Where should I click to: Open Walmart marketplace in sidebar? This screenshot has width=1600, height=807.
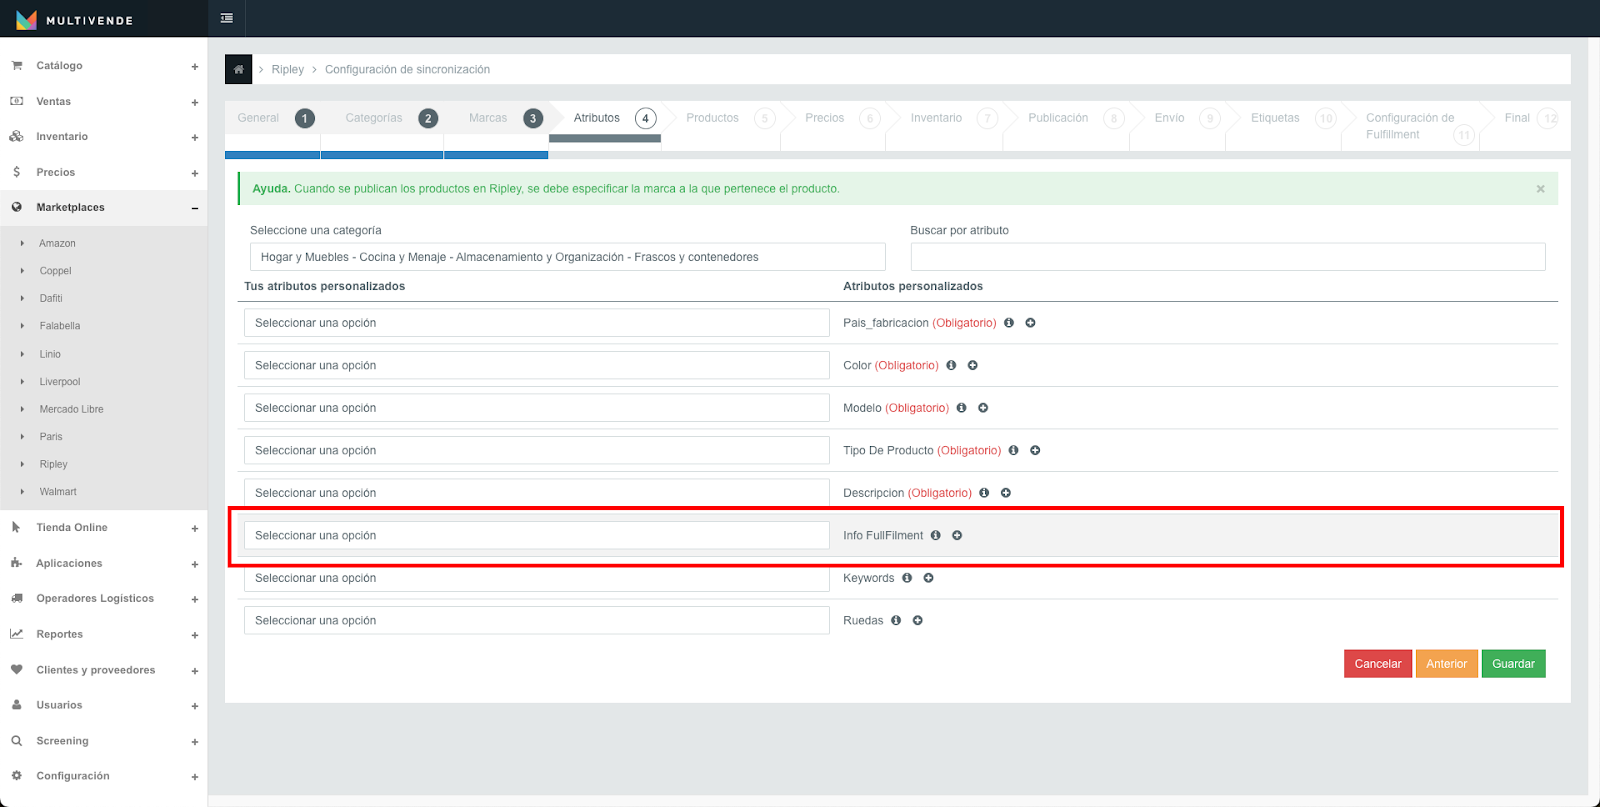coord(58,492)
